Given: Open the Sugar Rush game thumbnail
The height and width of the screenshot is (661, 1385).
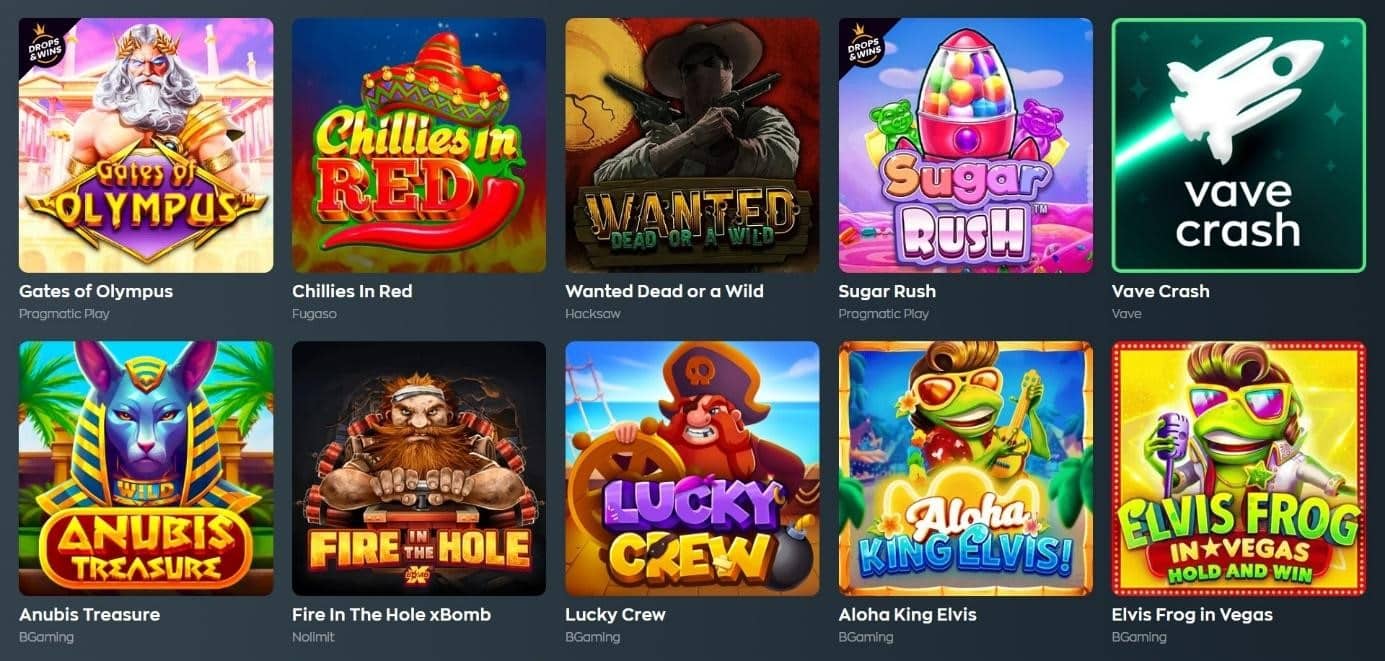Looking at the screenshot, I should point(965,145).
